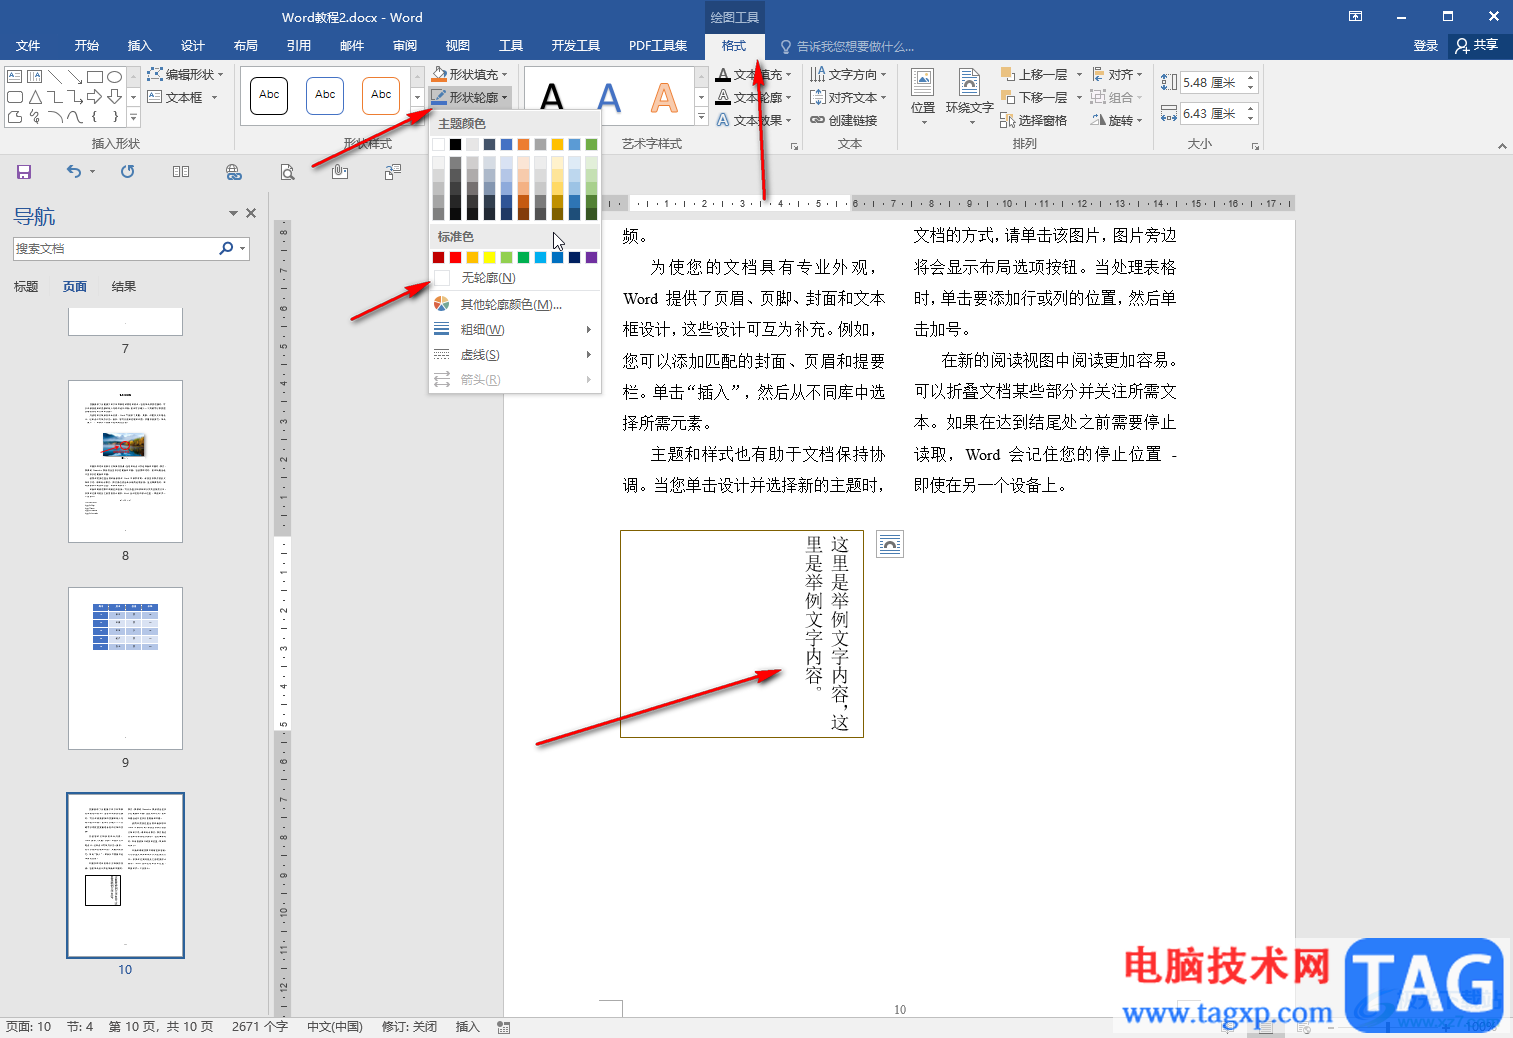Select page 8 thumbnail in navigation

click(125, 461)
